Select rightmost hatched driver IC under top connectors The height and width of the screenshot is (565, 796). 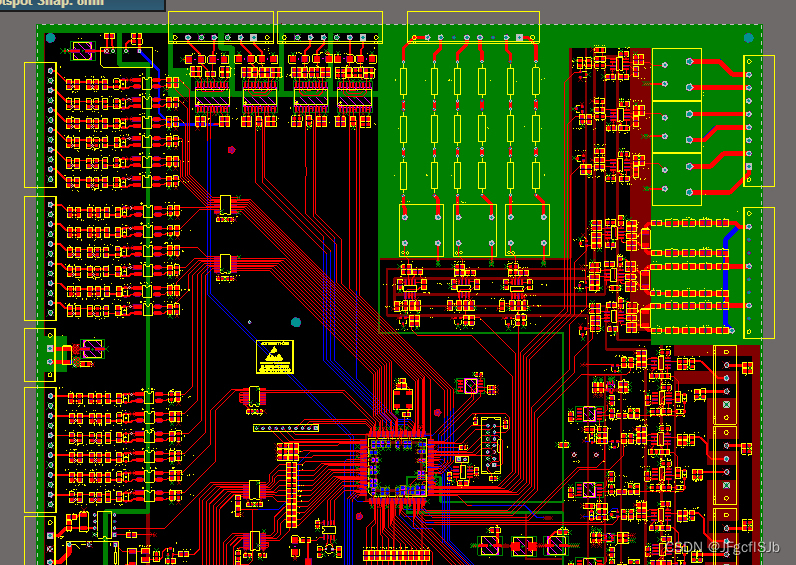click(x=354, y=97)
